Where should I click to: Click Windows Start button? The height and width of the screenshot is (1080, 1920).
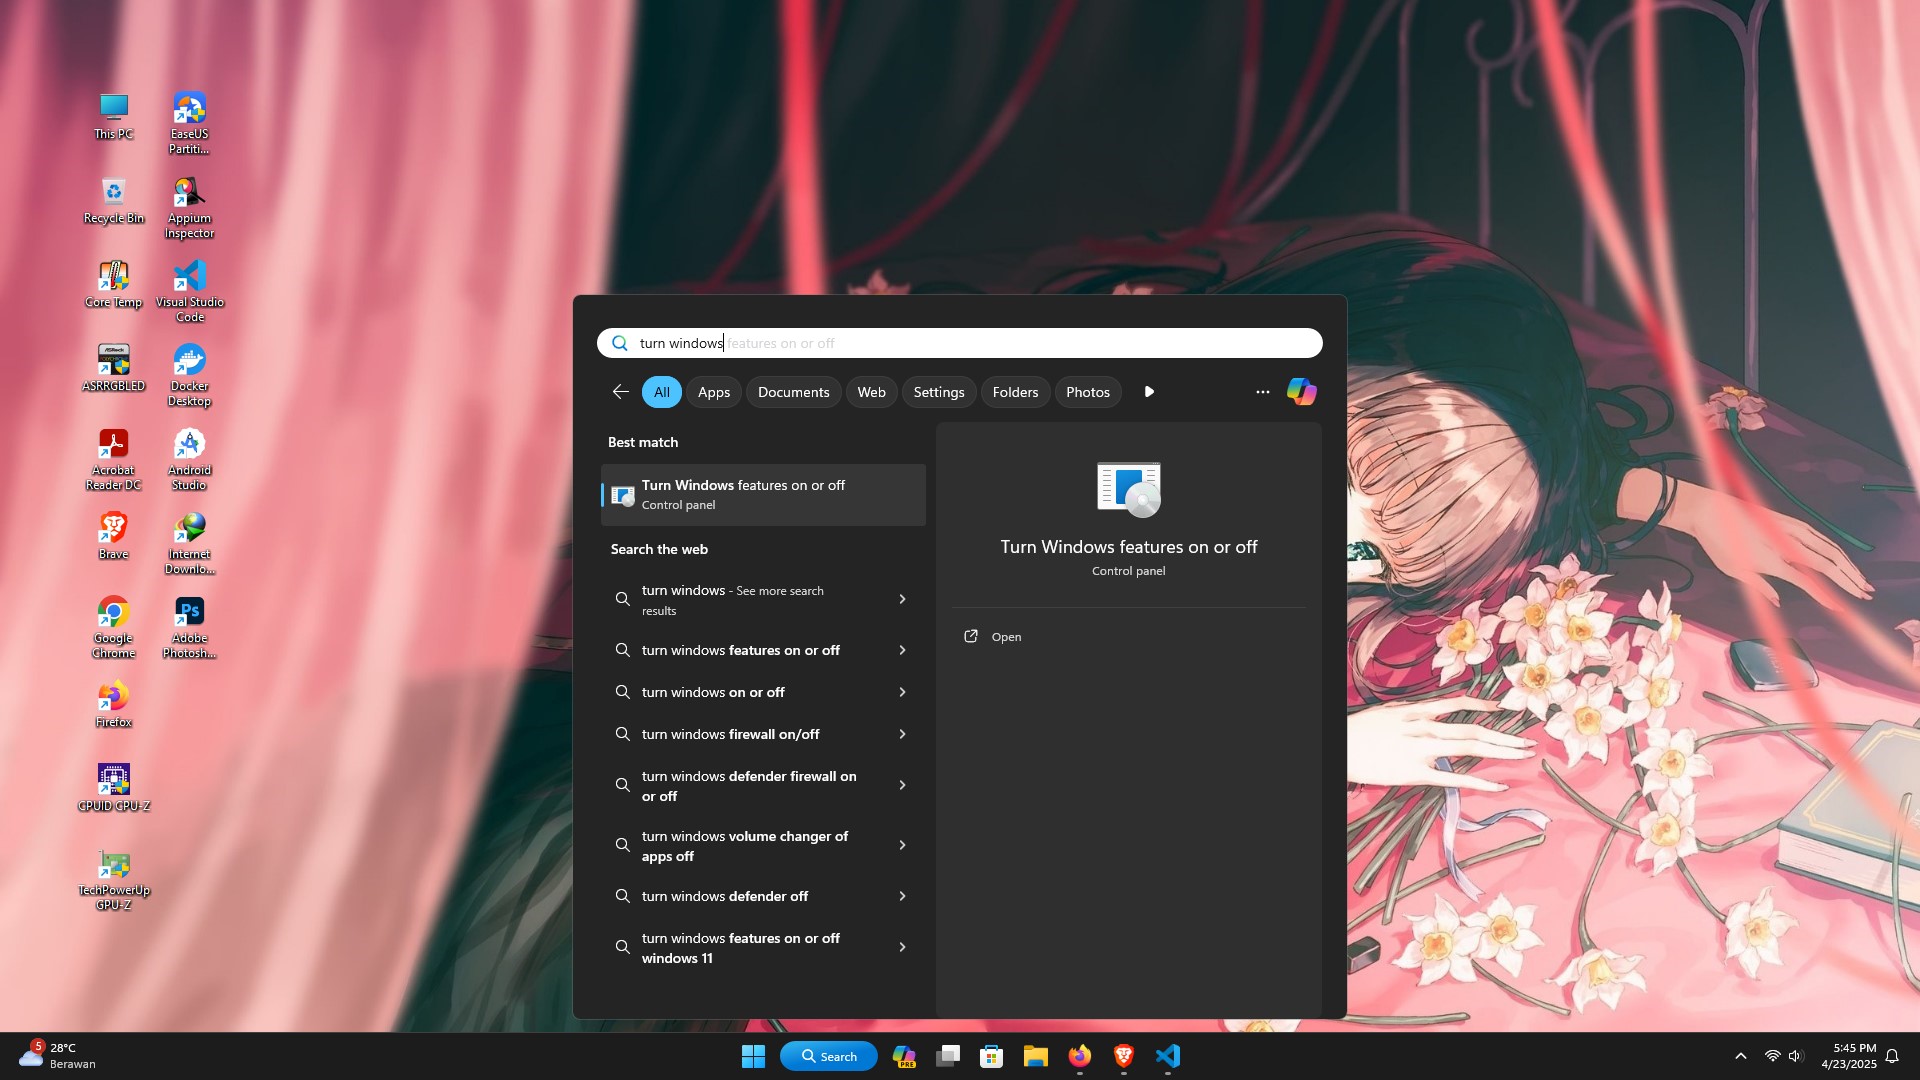click(x=753, y=1056)
